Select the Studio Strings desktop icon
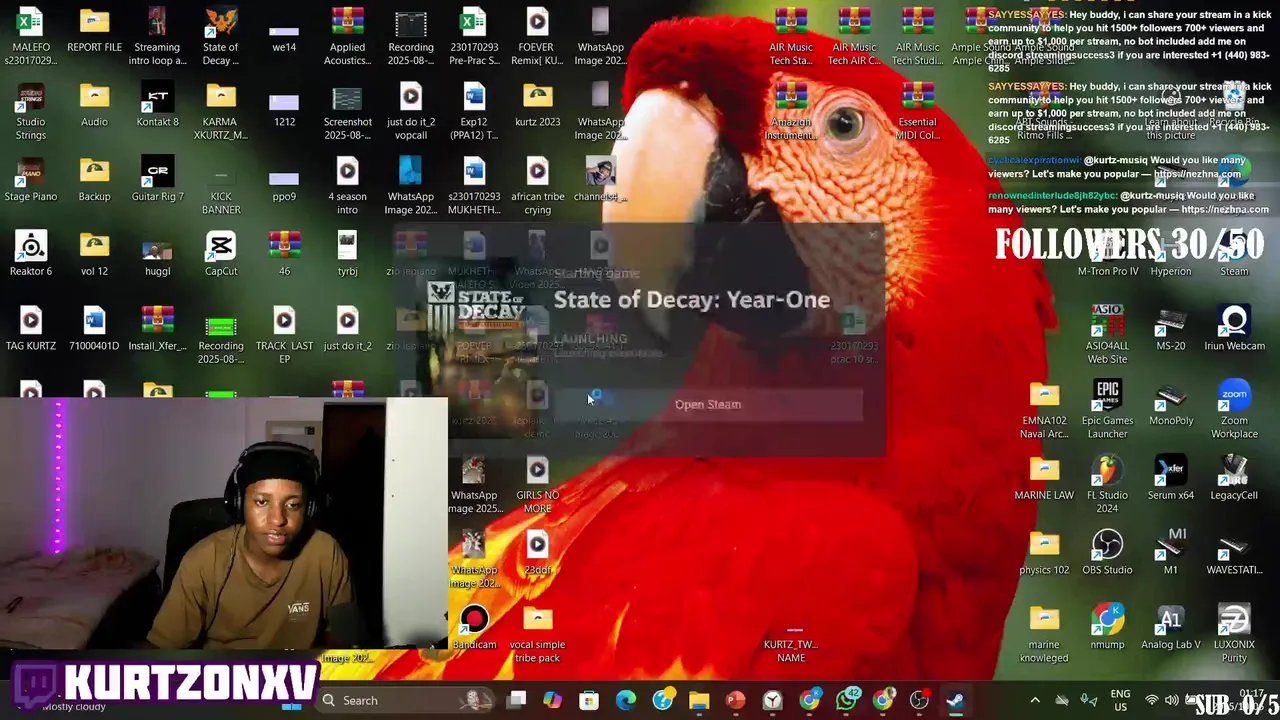 click(31, 111)
